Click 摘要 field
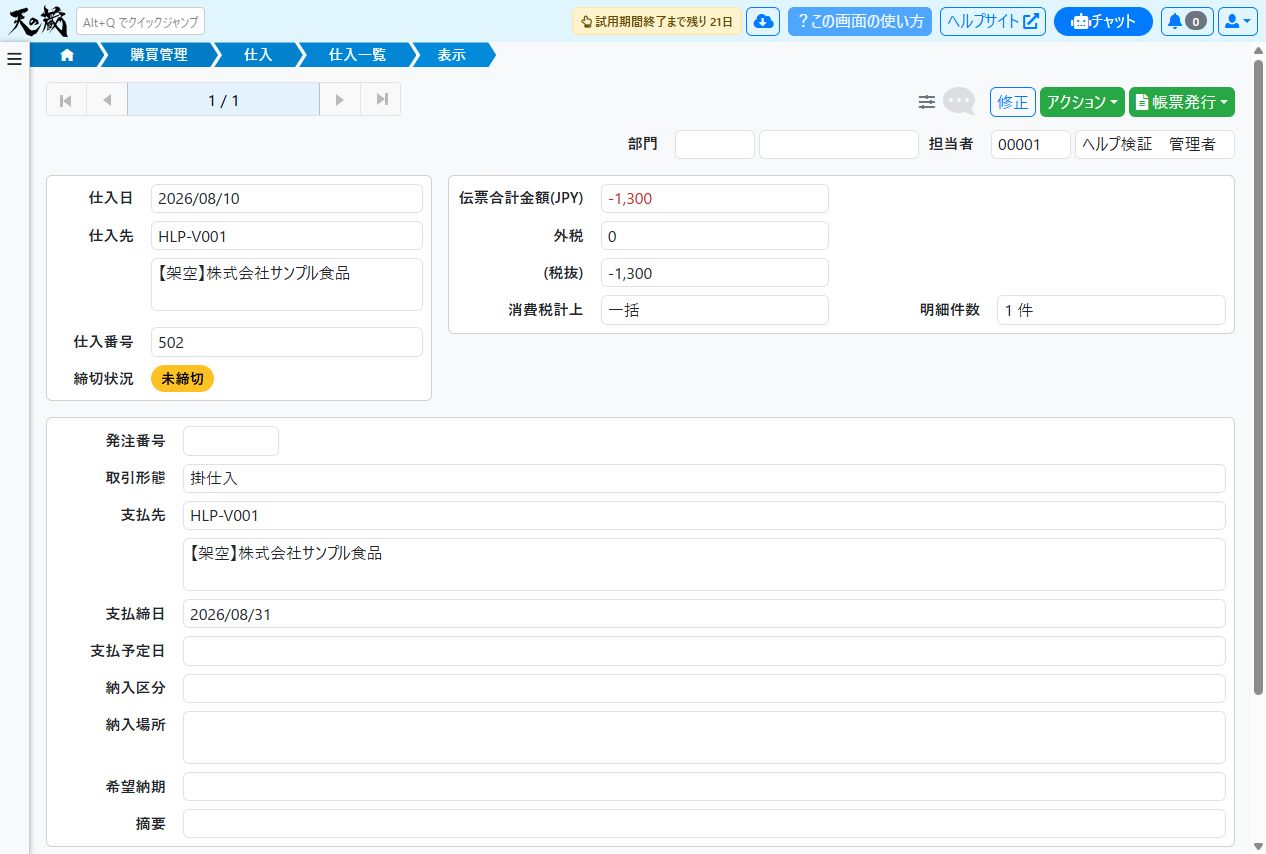The image size is (1266, 854). tap(704, 824)
